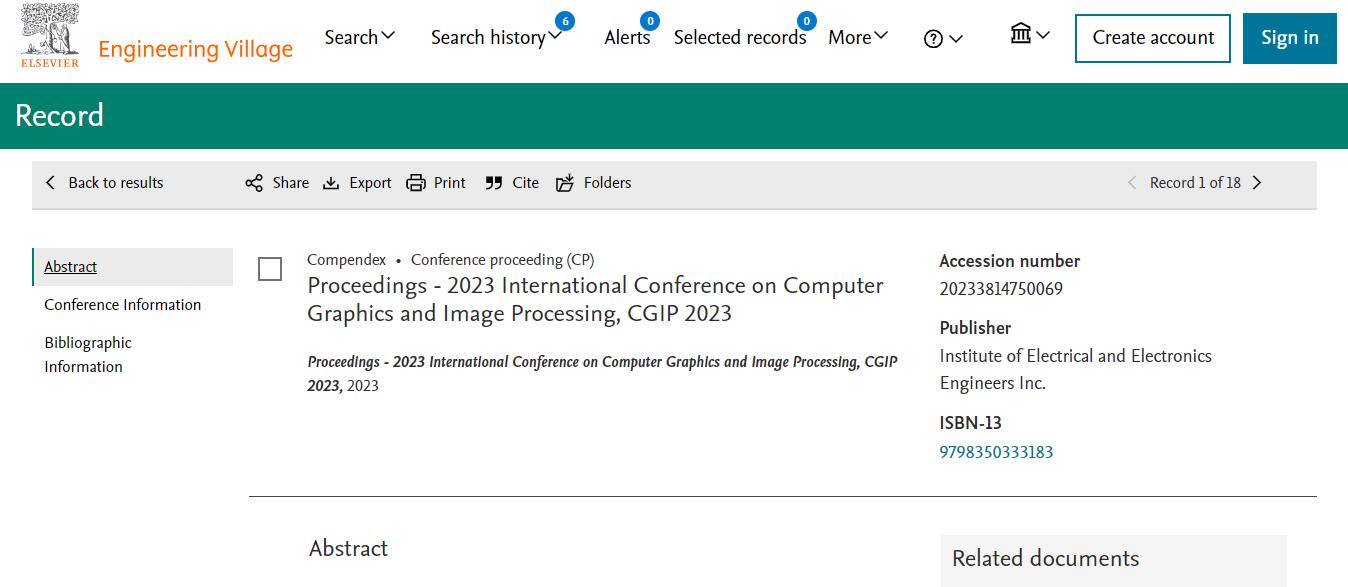Add record to Folders
The height and width of the screenshot is (587, 1348).
(593, 182)
